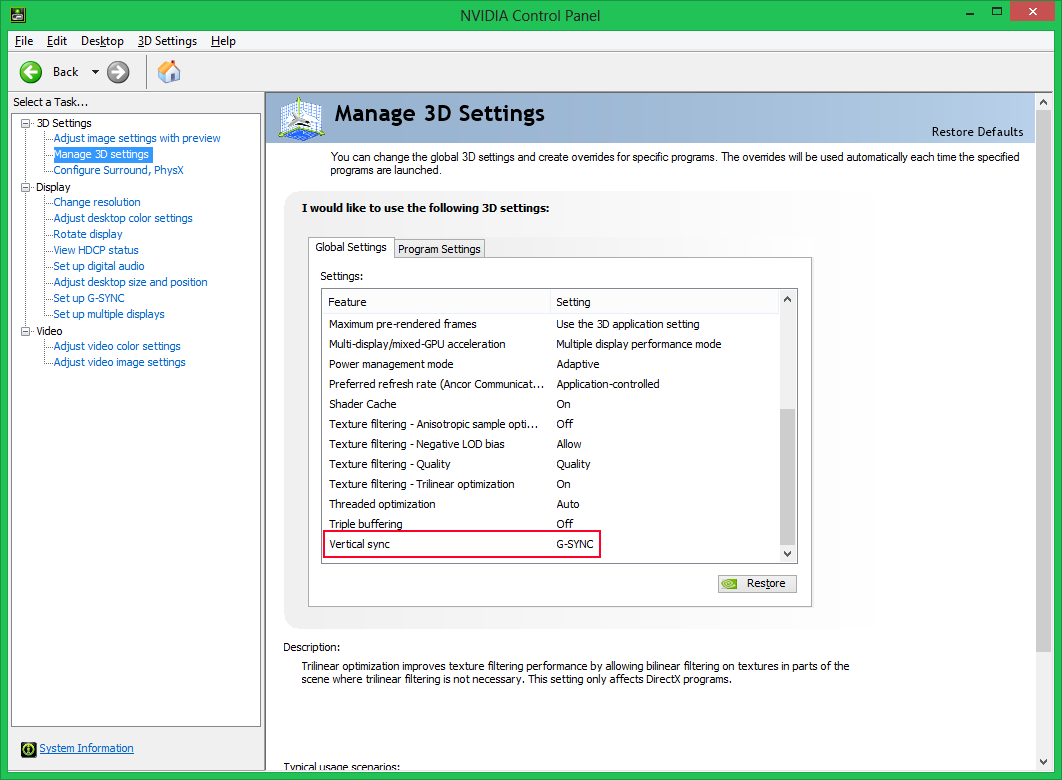Open the 3D Settings menu

click(167, 41)
